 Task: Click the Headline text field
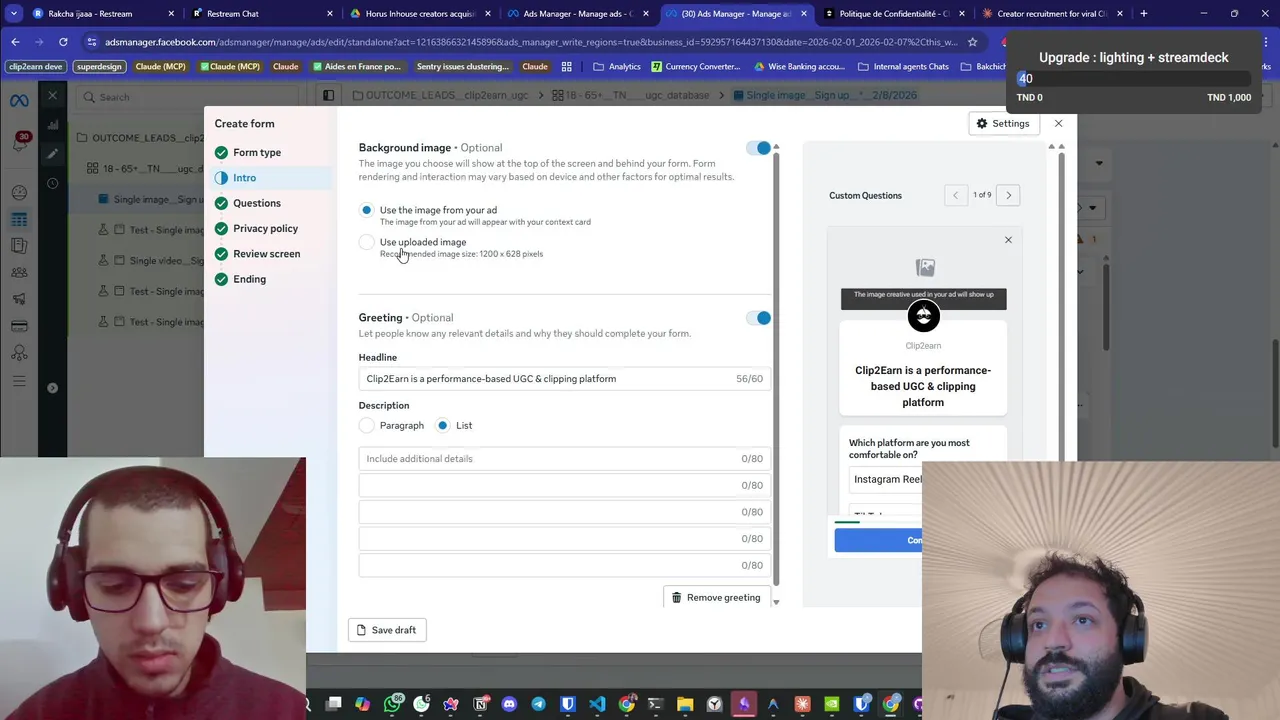coord(564,379)
